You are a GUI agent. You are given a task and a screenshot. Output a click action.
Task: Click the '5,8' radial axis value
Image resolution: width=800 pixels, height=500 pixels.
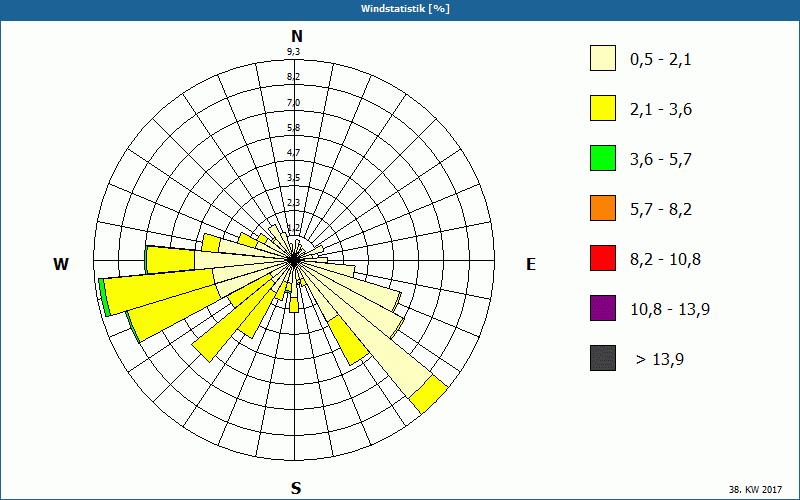tap(293, 128)
